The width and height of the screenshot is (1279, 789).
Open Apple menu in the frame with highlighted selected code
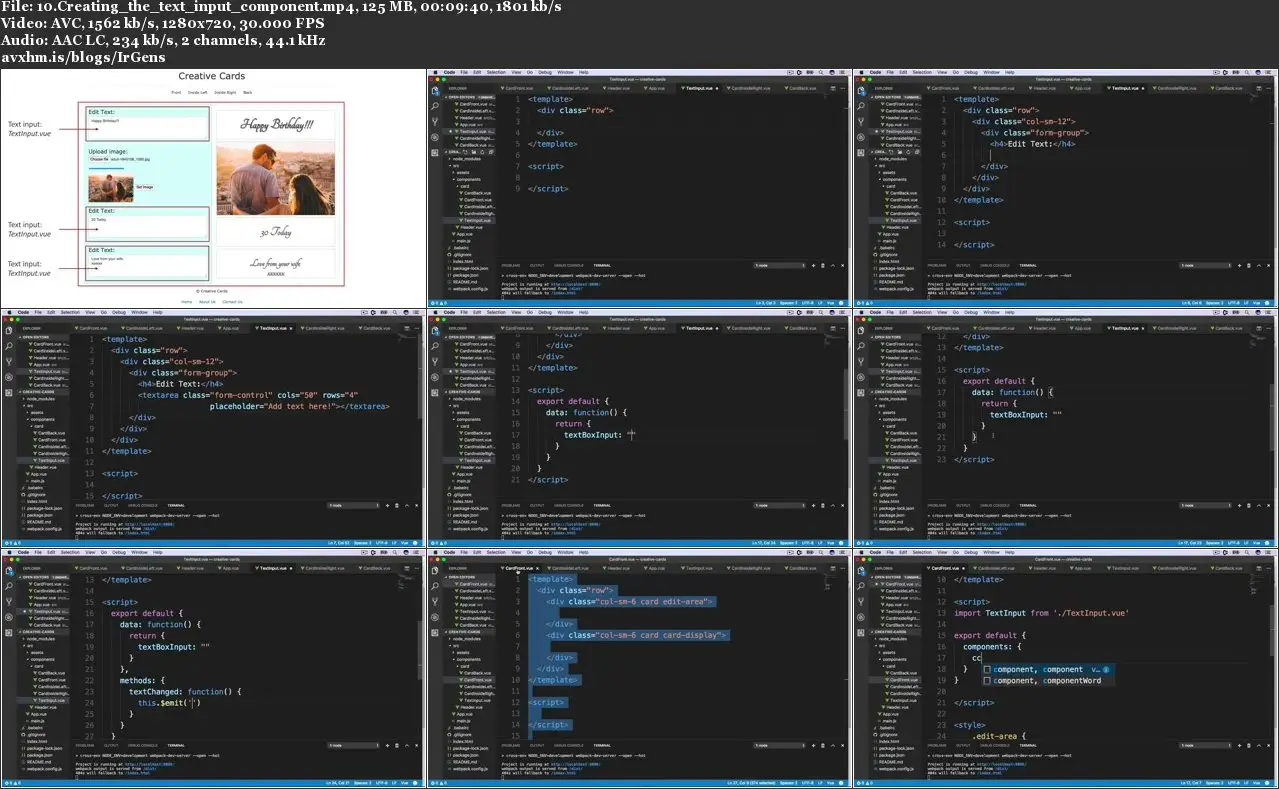coord(435,552)
